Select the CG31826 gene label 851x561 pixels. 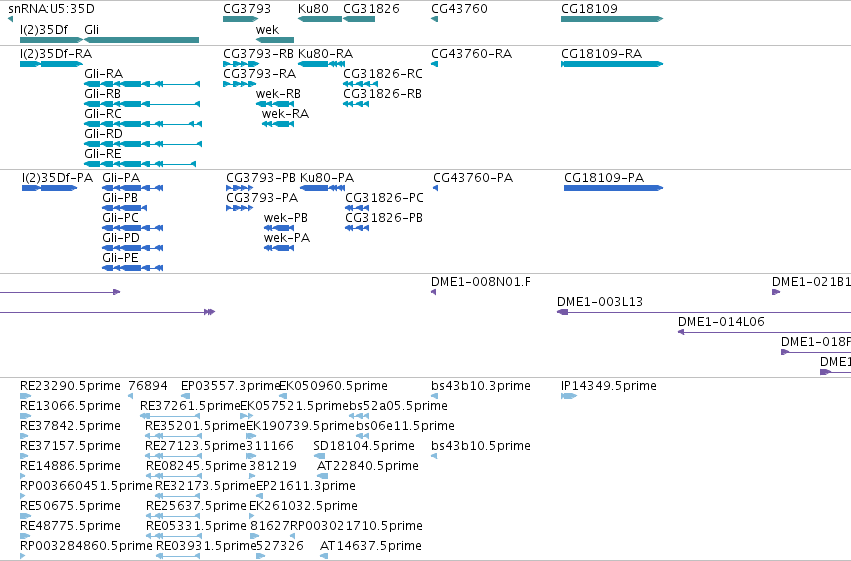point(371,9)
